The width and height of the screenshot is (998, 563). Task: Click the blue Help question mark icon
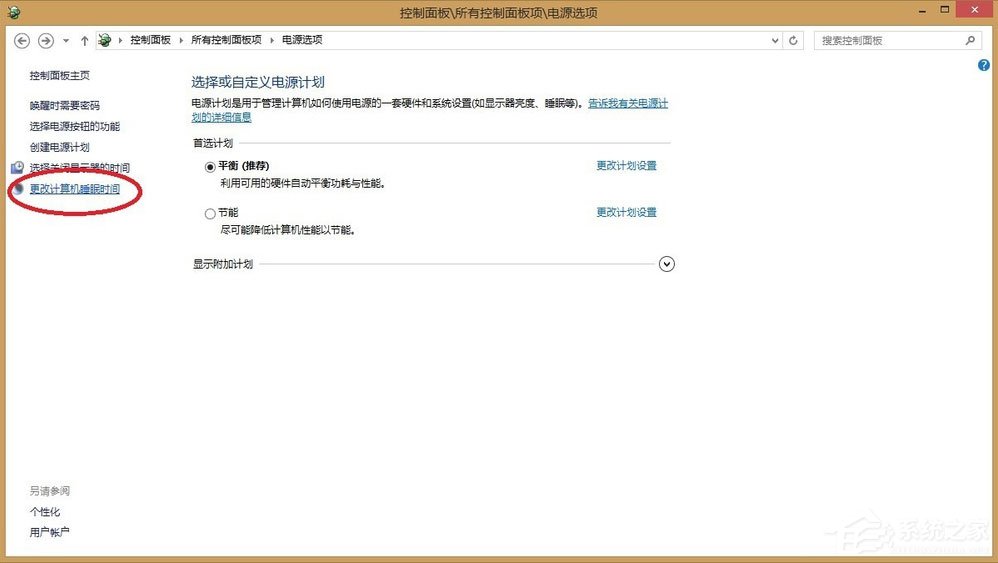pos(984,65)
